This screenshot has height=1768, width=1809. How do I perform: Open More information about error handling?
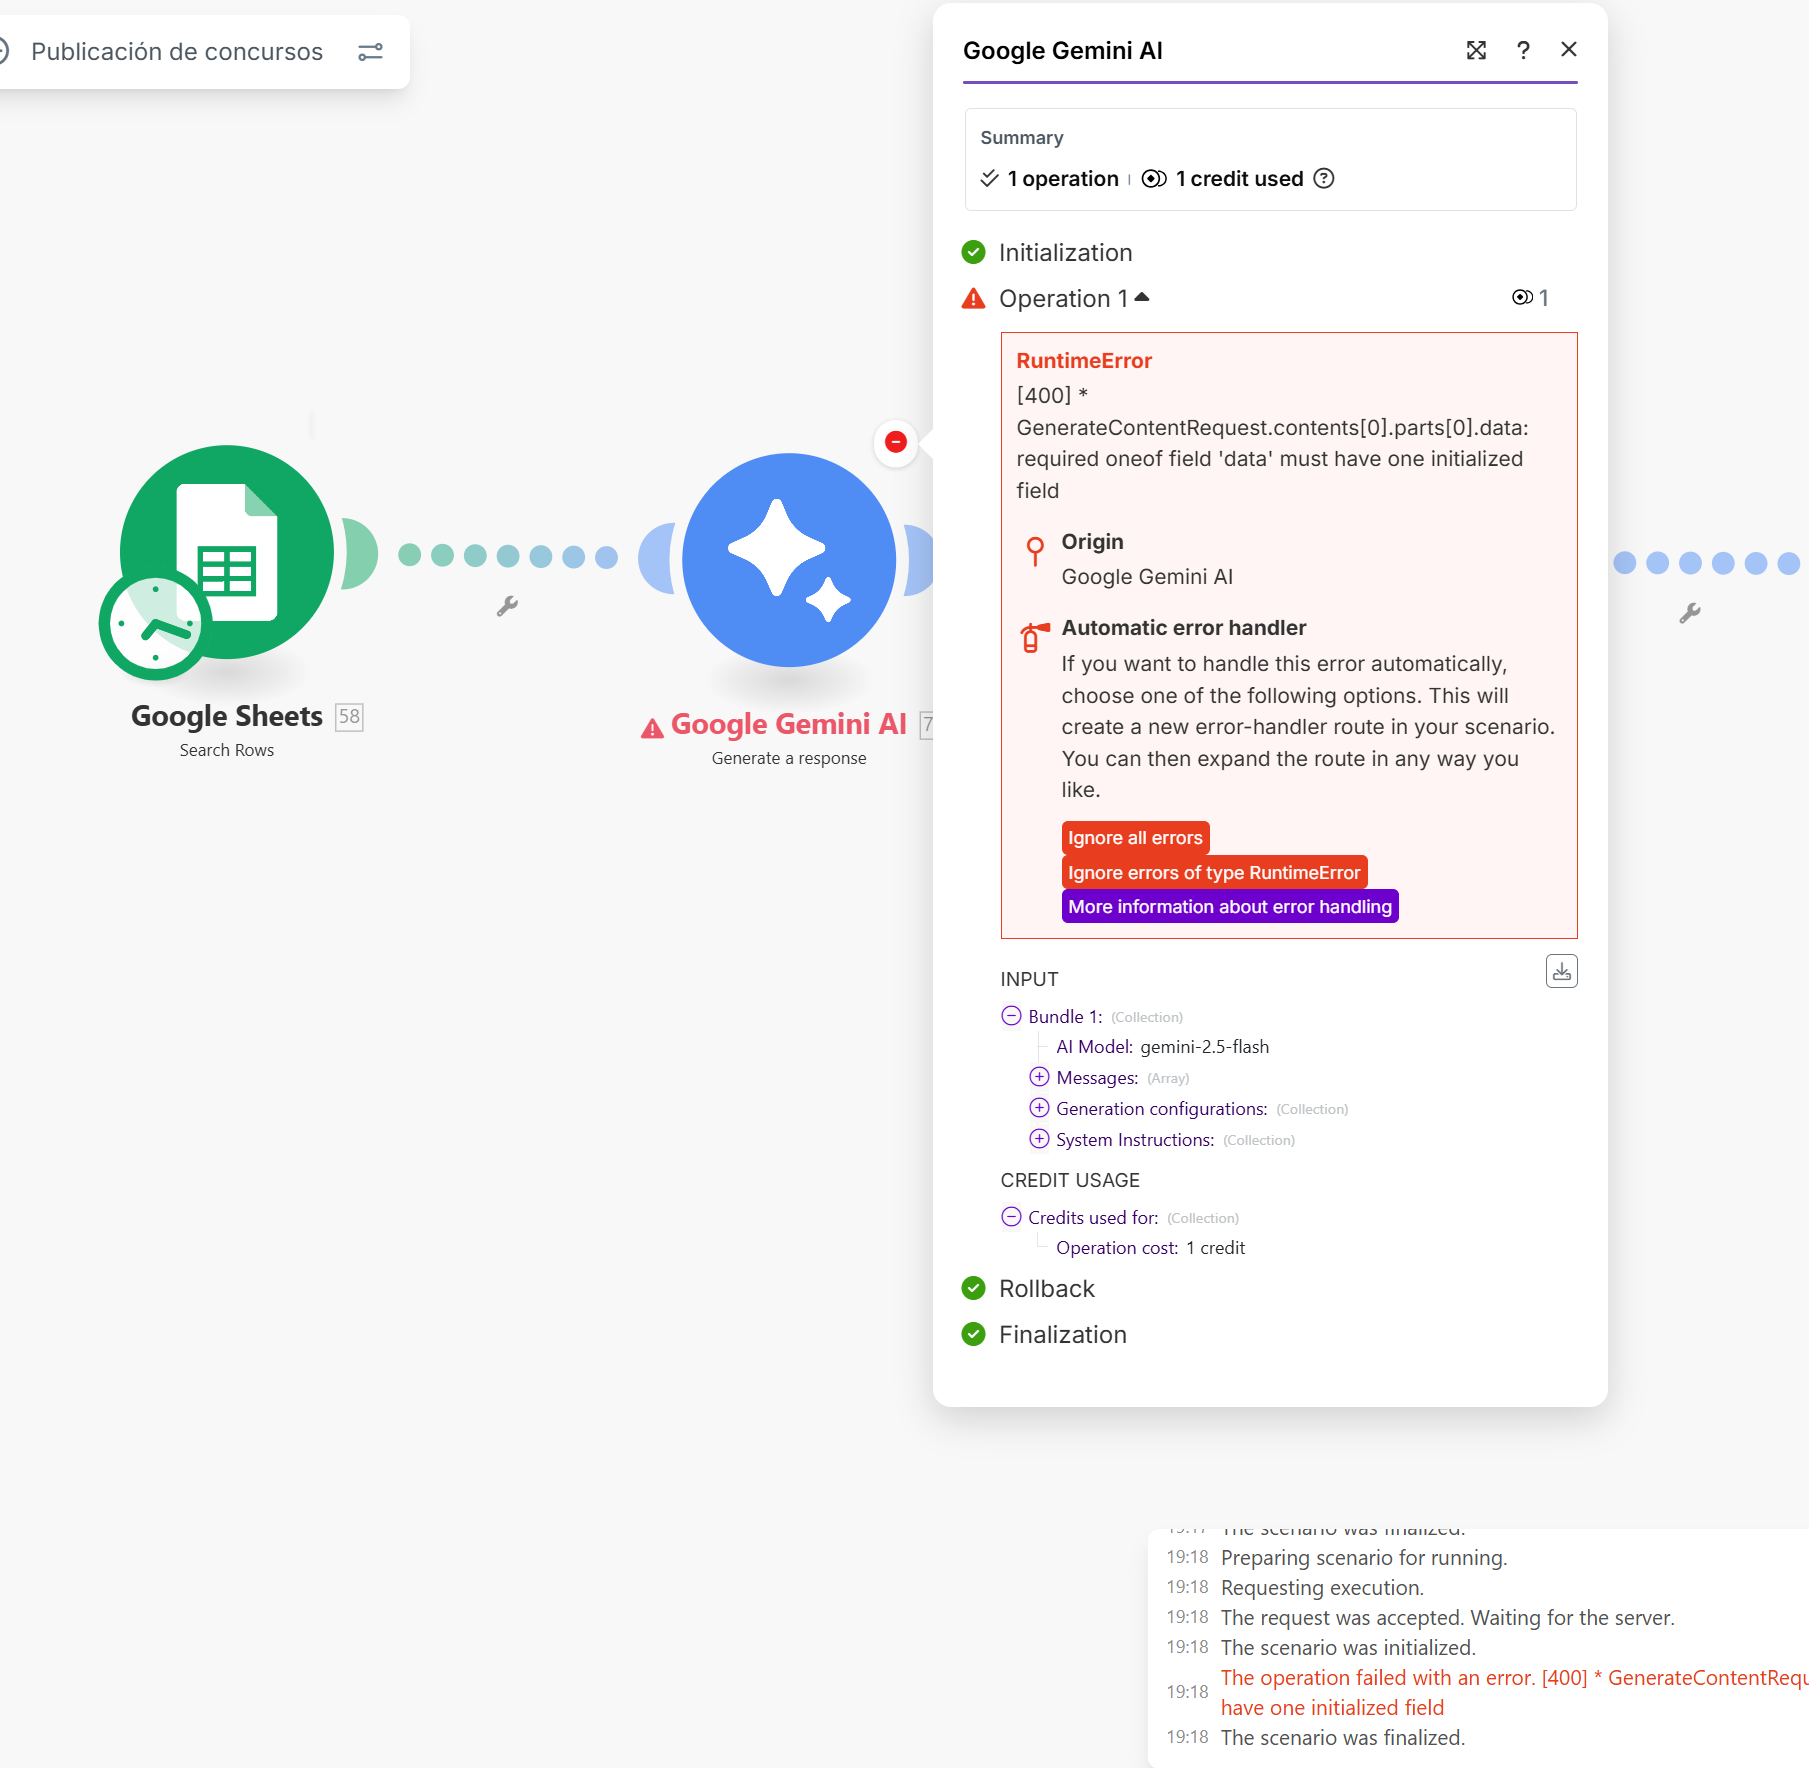tap(1230, 907)
